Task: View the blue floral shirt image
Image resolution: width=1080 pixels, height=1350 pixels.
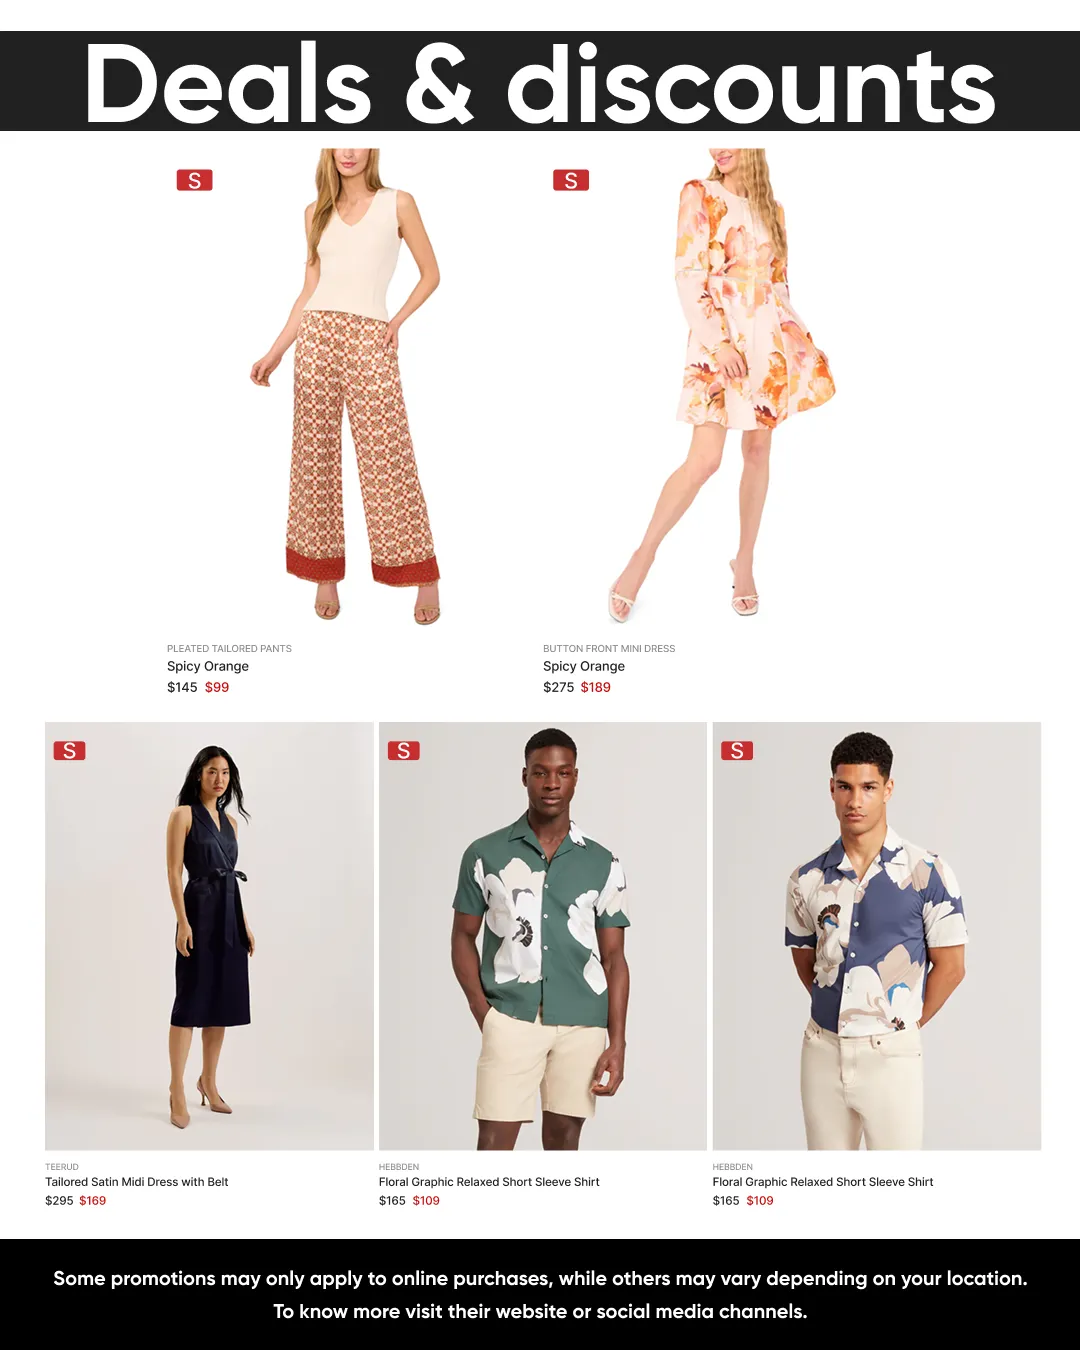Action: point(877,936)
